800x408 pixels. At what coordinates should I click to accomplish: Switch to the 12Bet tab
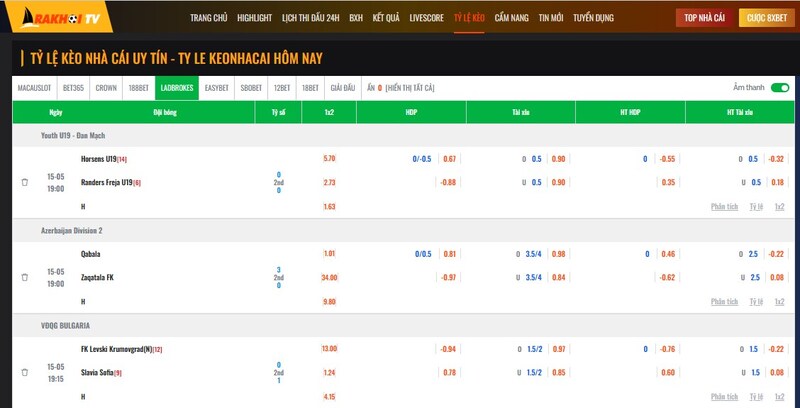point(282,88)
